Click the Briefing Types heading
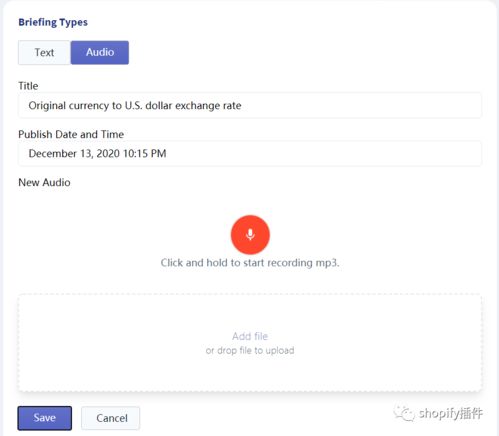Viewport: 499px width, 436px height. (53, 22)
